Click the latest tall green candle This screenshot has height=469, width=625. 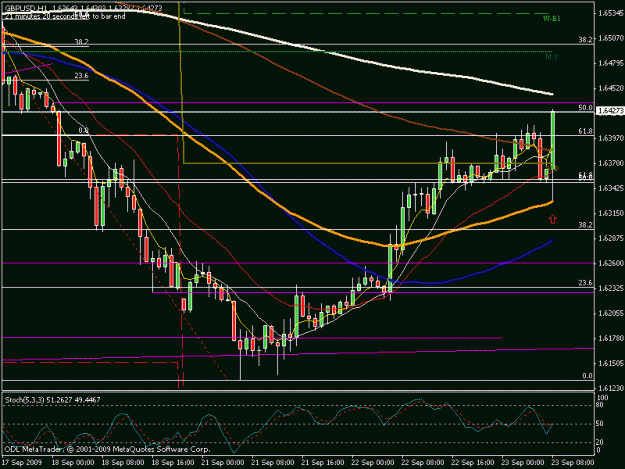[553, 139]
